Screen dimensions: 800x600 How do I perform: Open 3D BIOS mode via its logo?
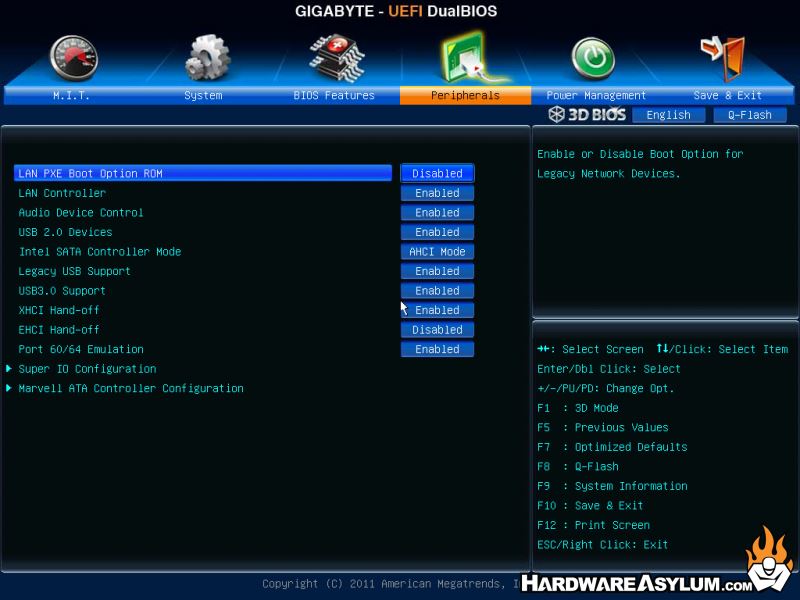pos(587,114)
